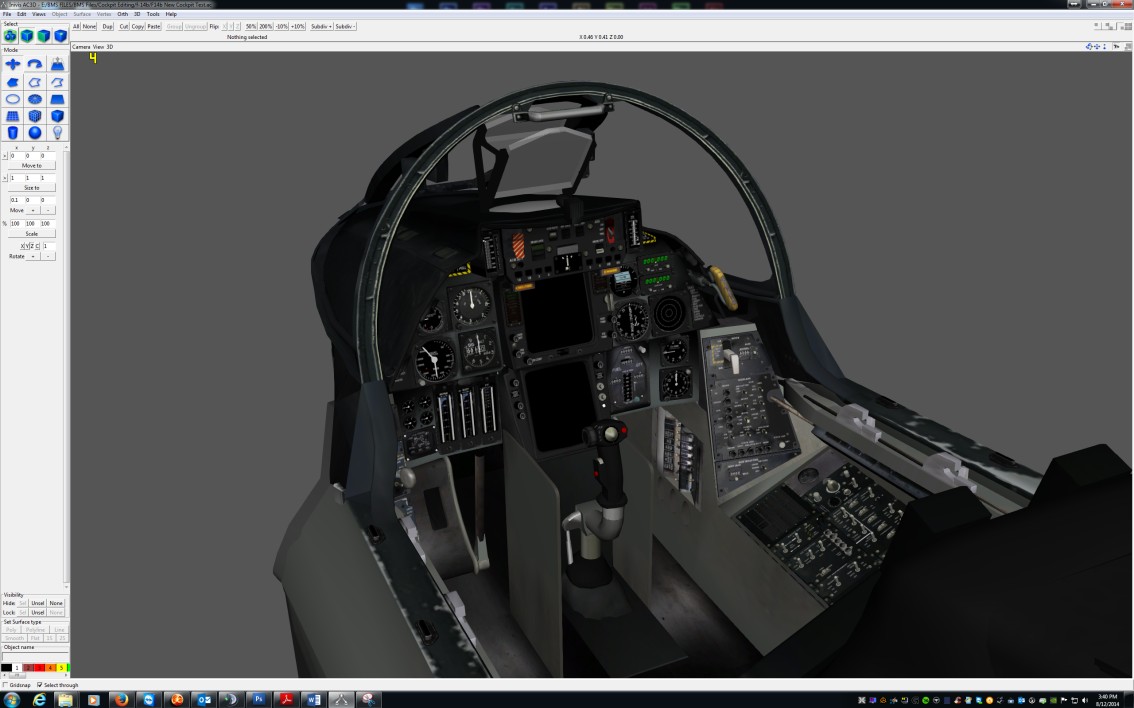This screenshot has height=708, width=1134.
Task: Open the Views menu
Action: coord(39,14)
